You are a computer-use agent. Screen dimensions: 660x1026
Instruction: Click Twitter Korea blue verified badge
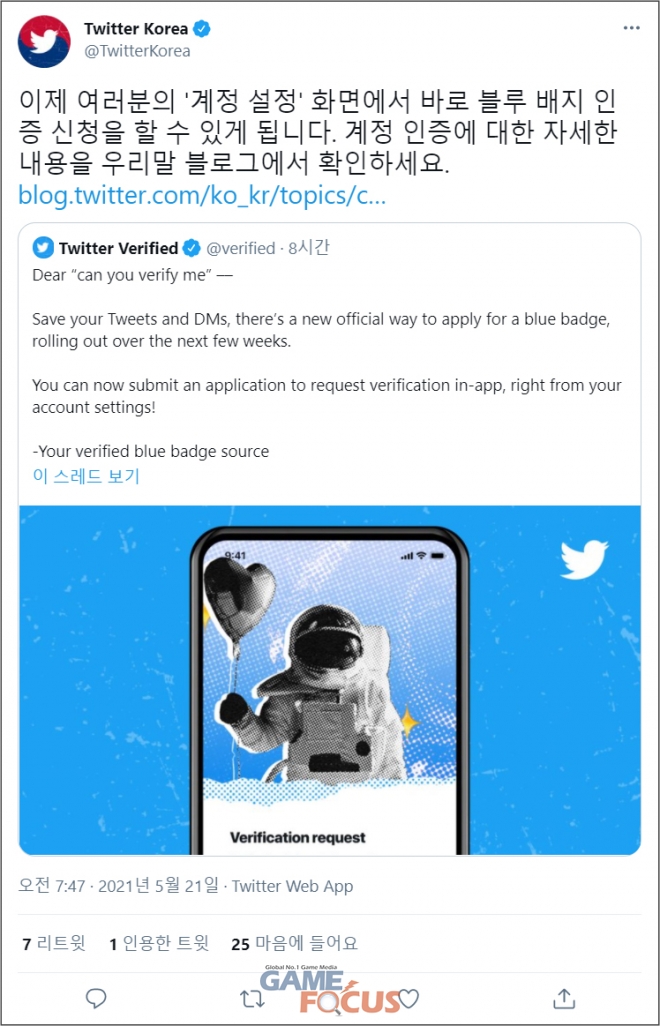point(201,29)
